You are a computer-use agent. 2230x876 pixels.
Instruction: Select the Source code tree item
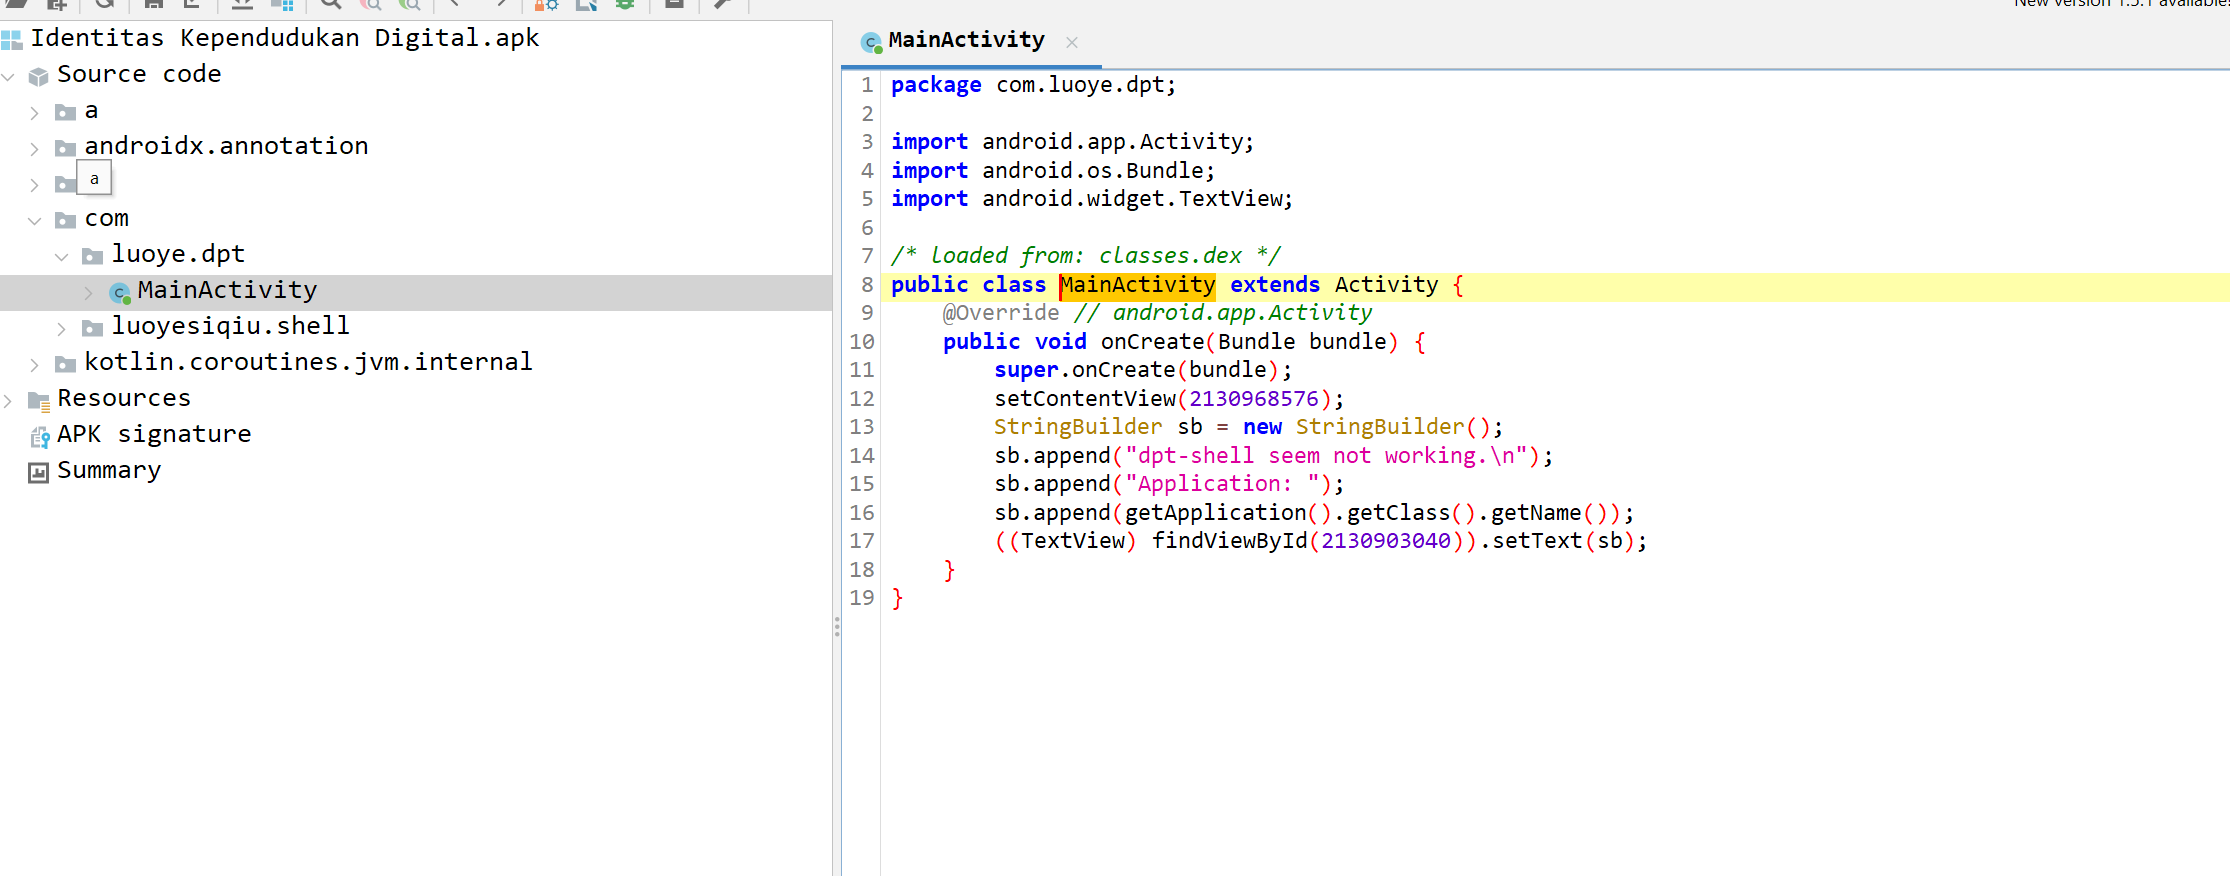[x=139, y=74]
